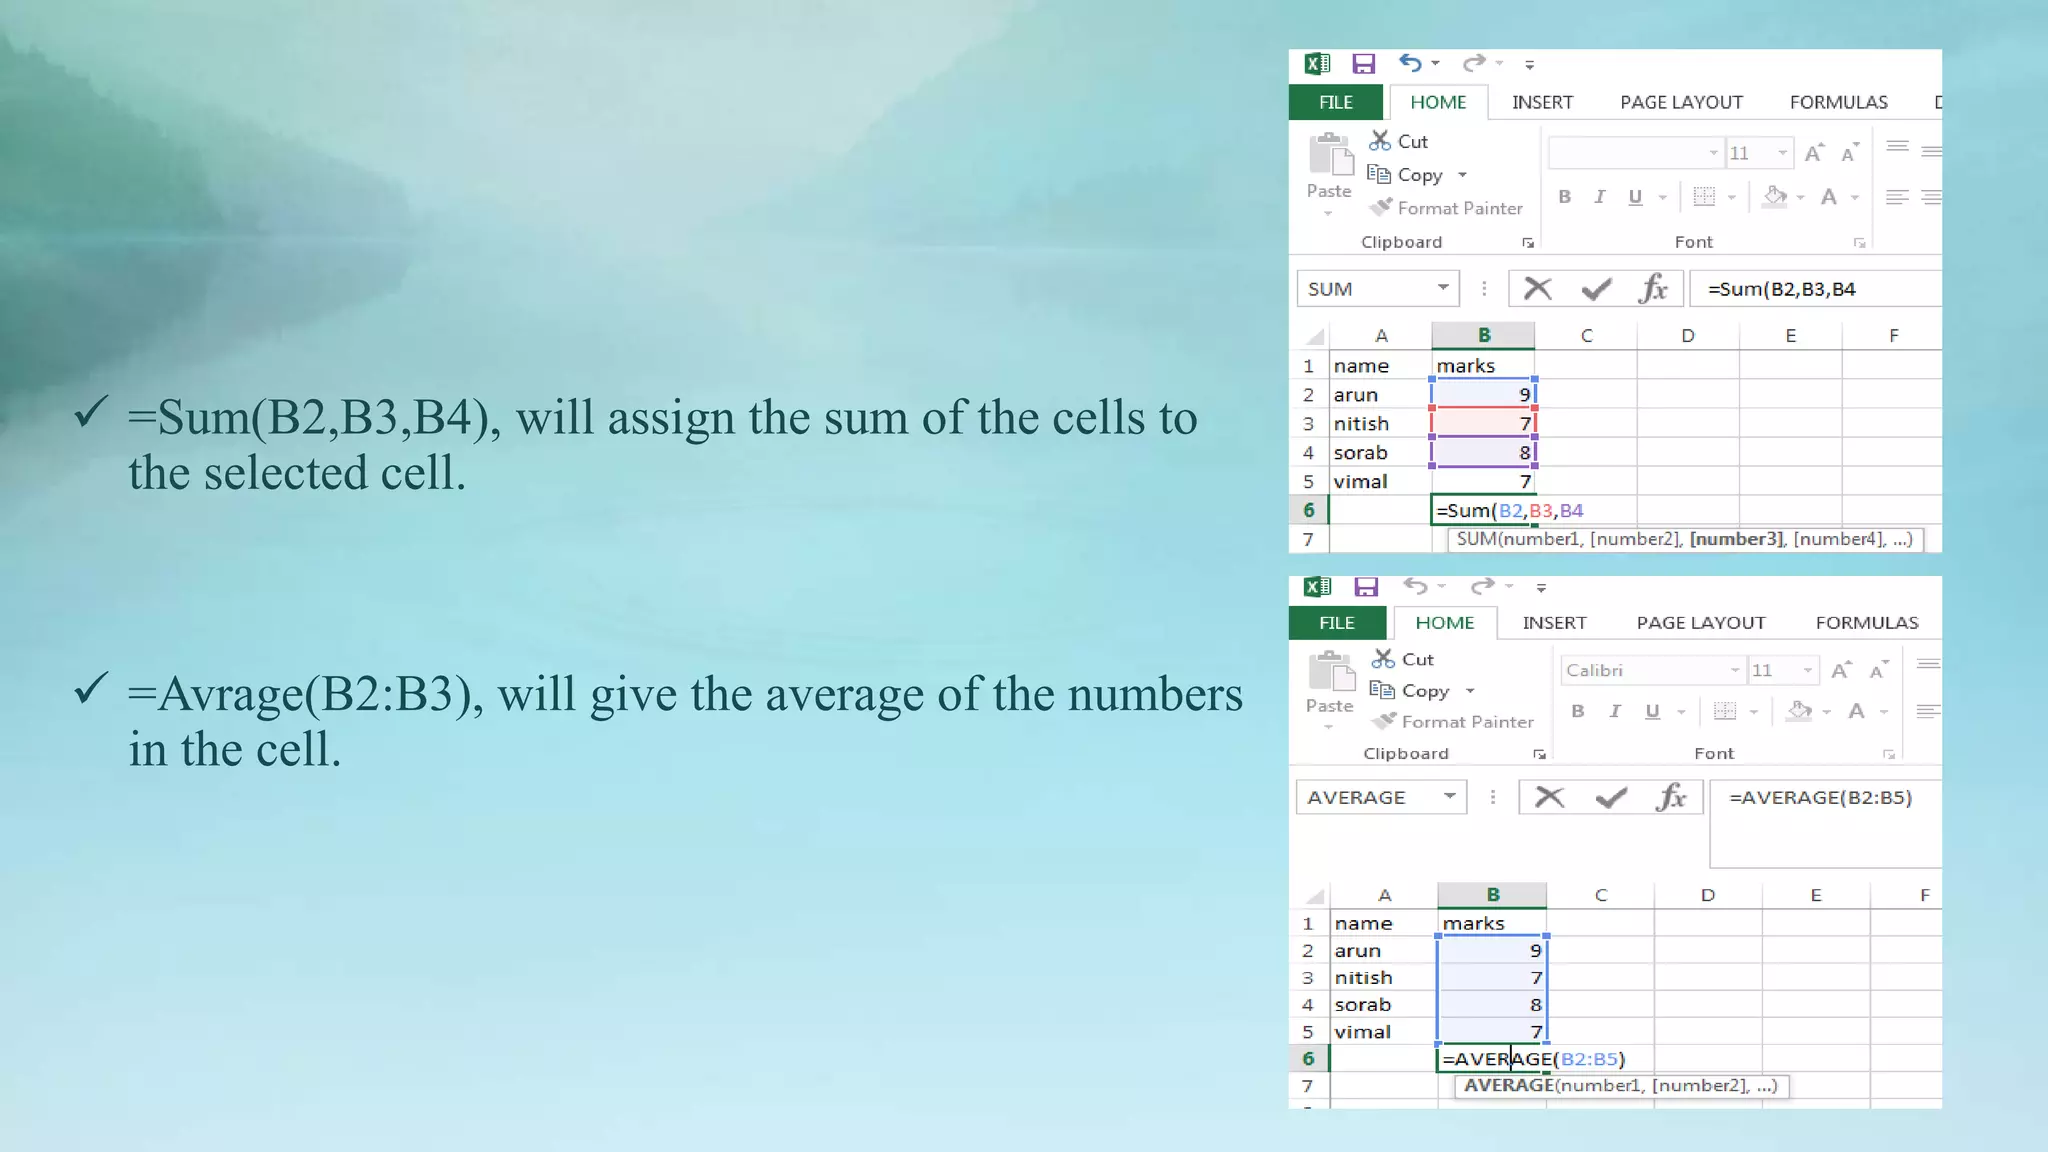Viewport: 2048px width, 1152px height.
Task: Click Undo arrow in upper Excel window
Action: point(1410,63)
